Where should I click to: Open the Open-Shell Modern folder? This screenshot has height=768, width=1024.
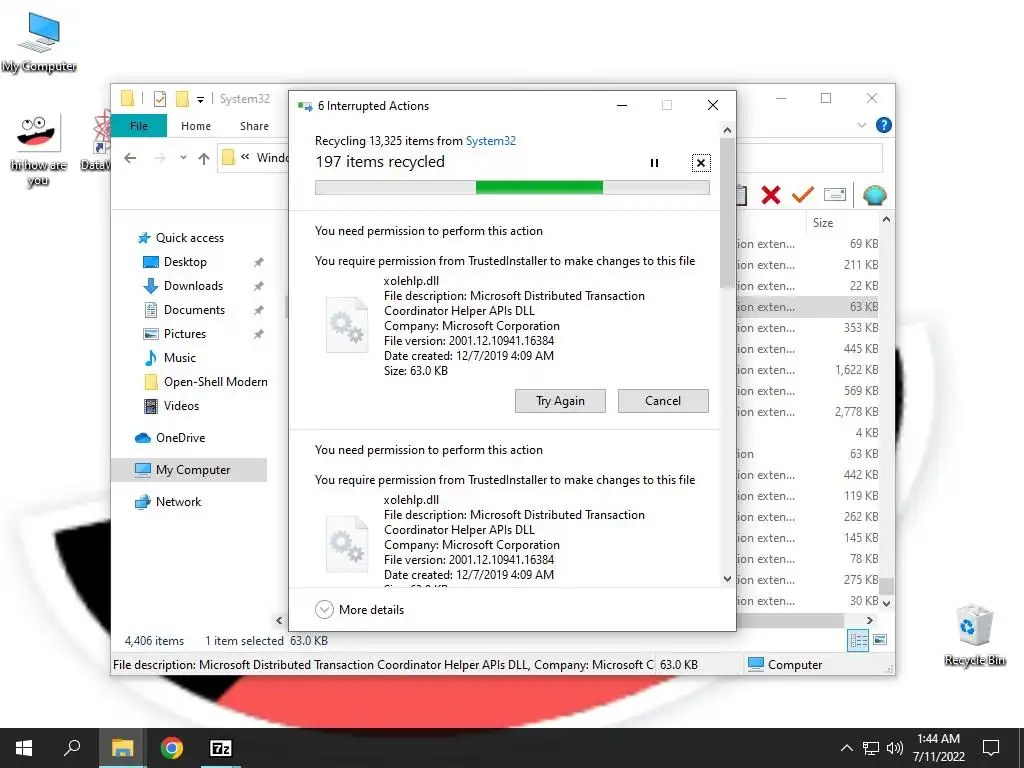[216, 382]
